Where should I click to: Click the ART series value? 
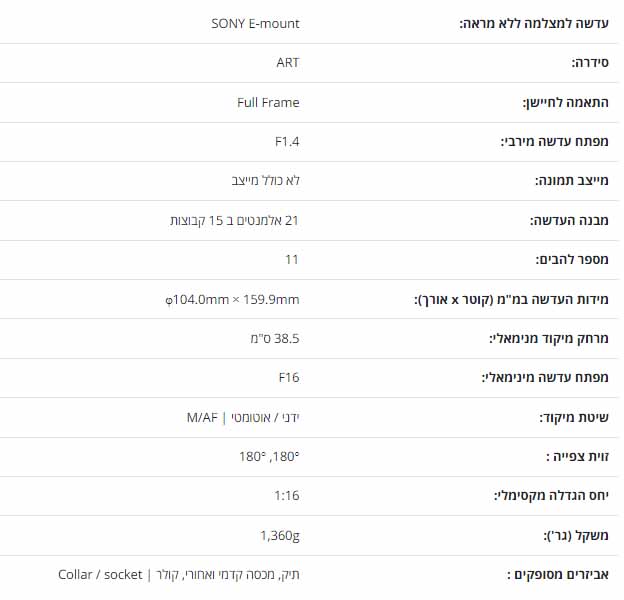288,62
